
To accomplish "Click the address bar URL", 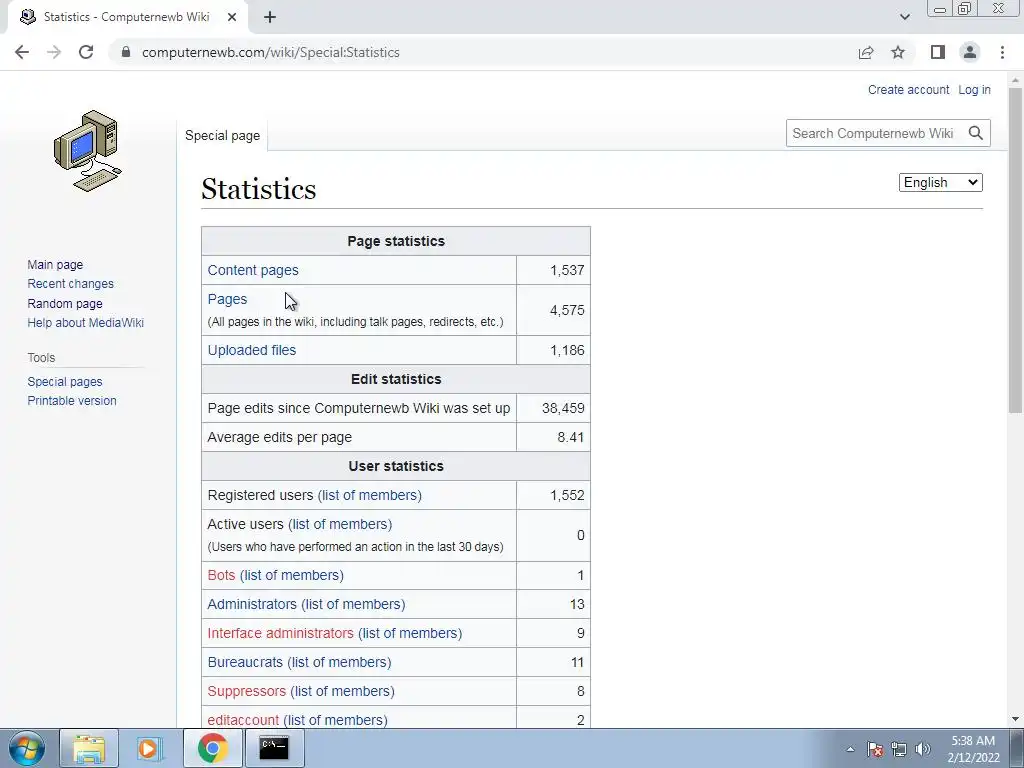I will click(270, 52).
